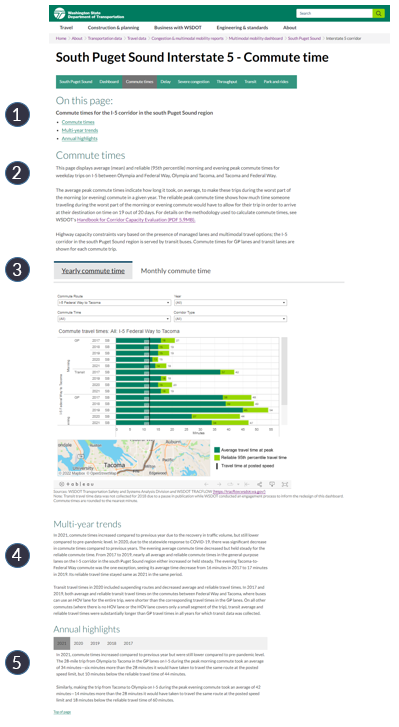Open the Severe congestion nav tab

[194, 82]
